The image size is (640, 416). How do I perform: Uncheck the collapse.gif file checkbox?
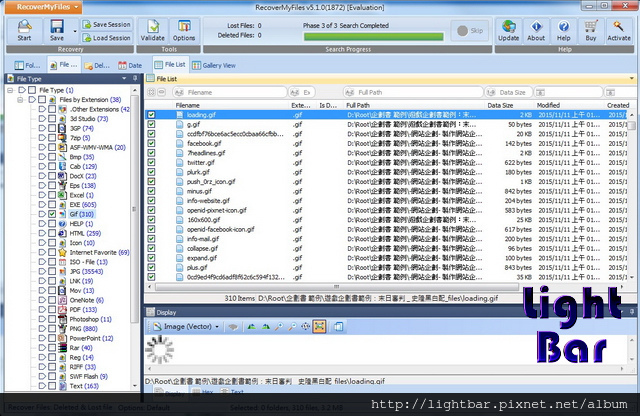(151, 248)
